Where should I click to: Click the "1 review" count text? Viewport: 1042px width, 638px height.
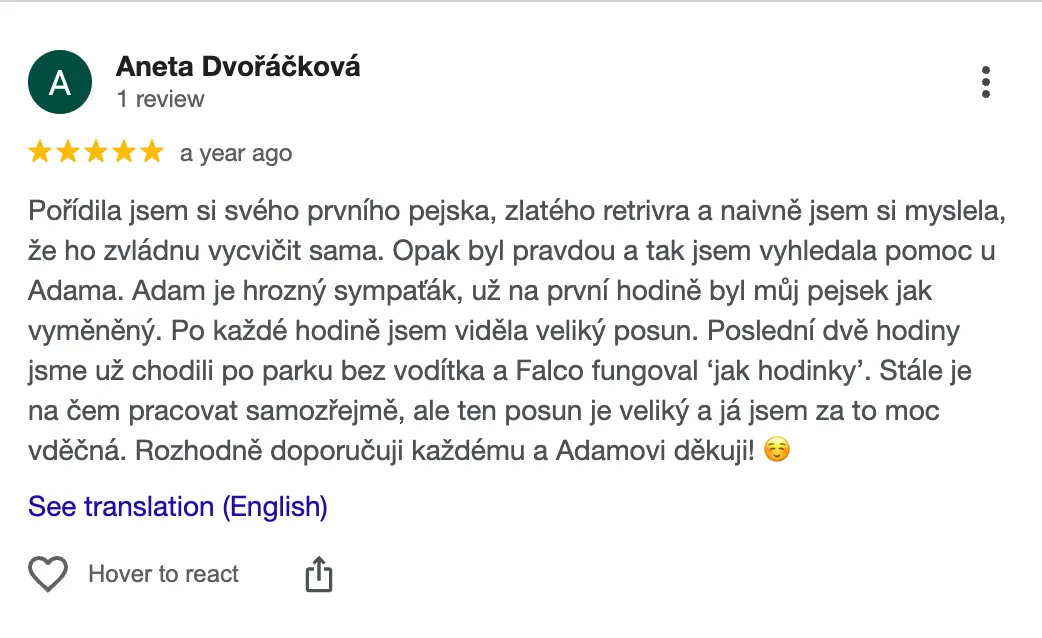pyautogui.click(x=160, y=99)
